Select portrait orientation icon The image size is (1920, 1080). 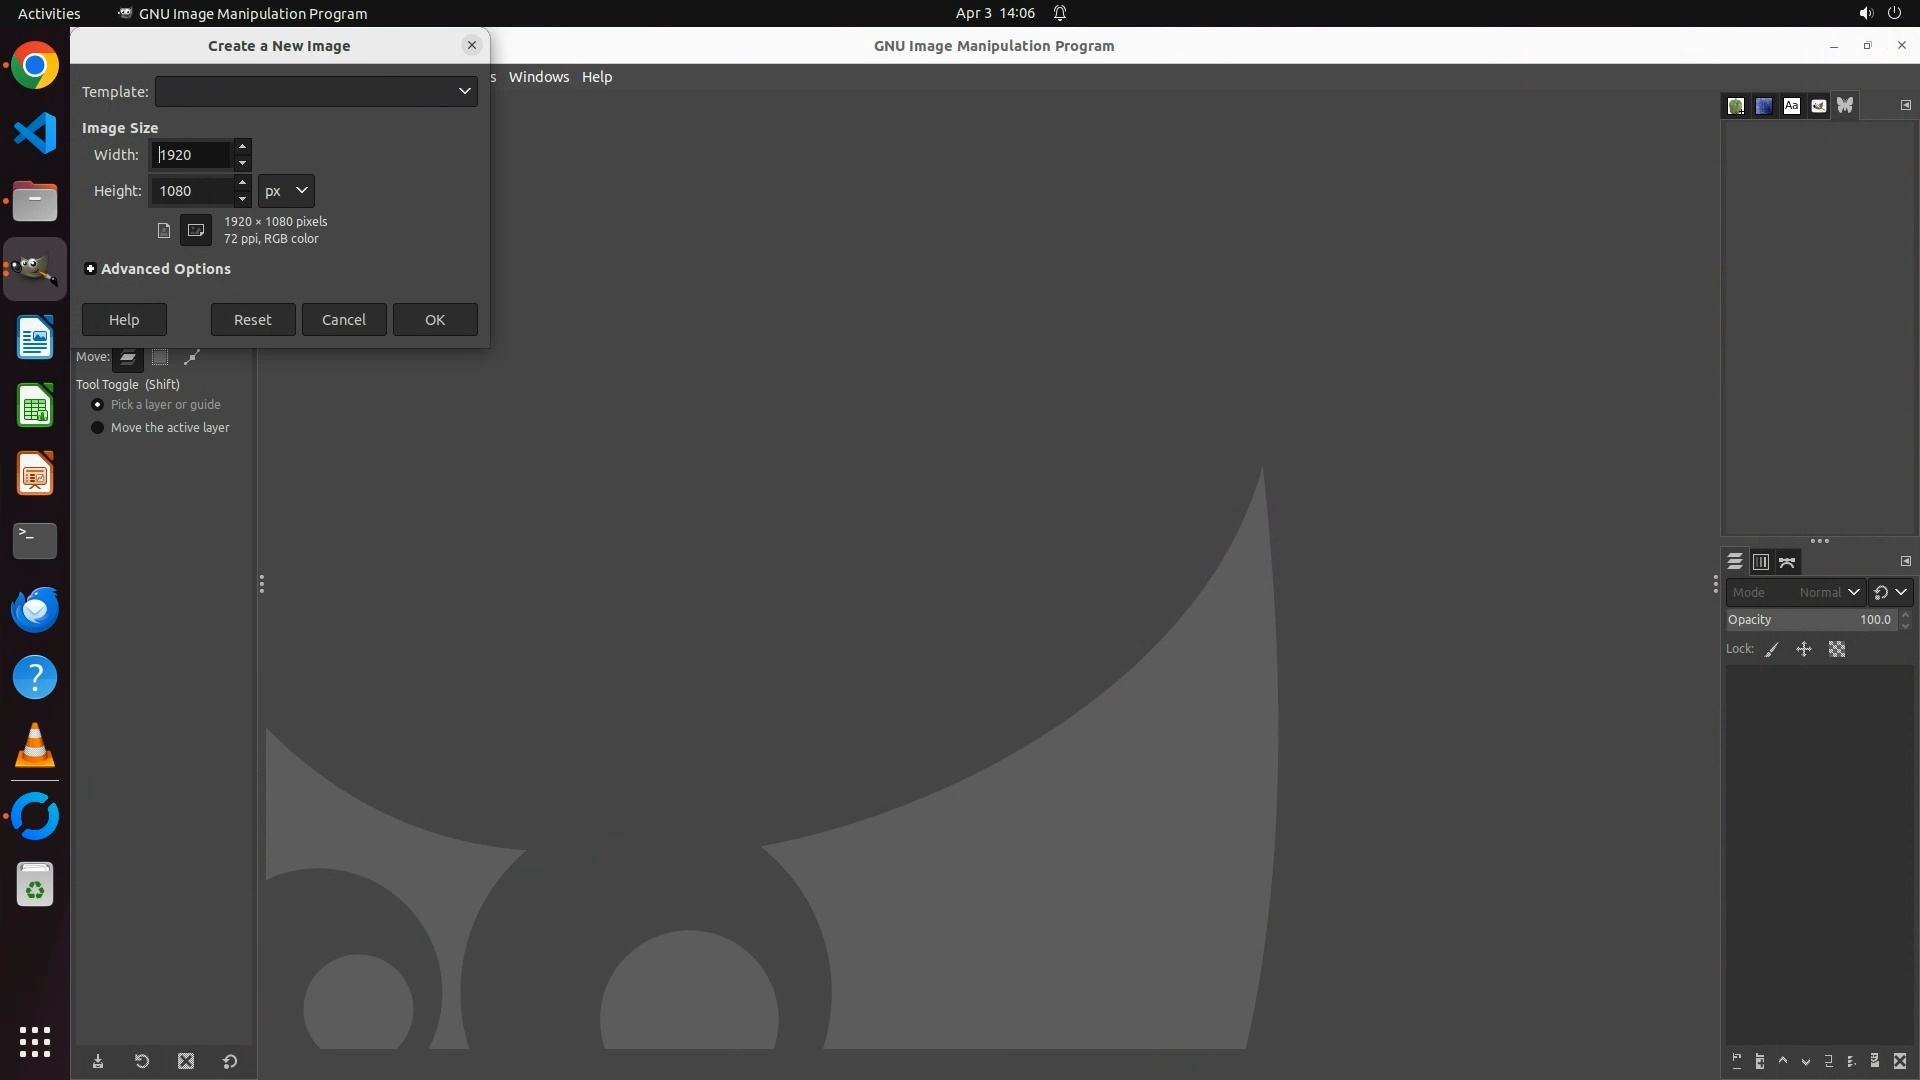coord(164,230)
